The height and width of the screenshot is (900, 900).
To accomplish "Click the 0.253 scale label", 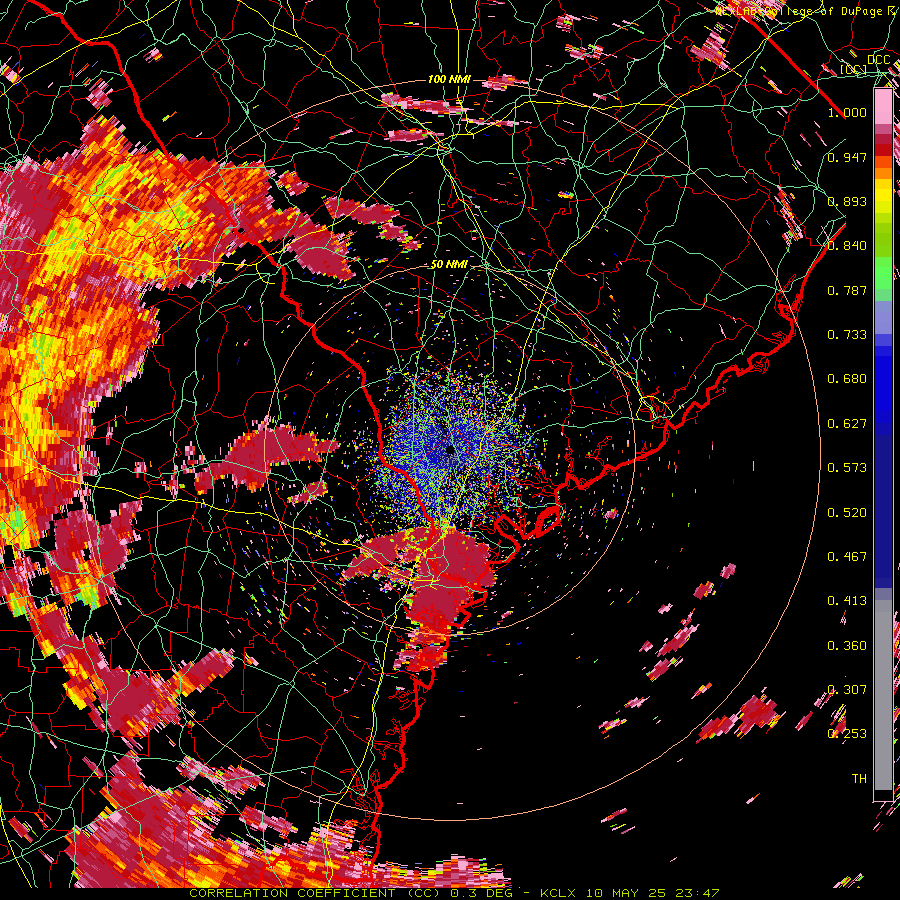I will (x=847, y=734).
